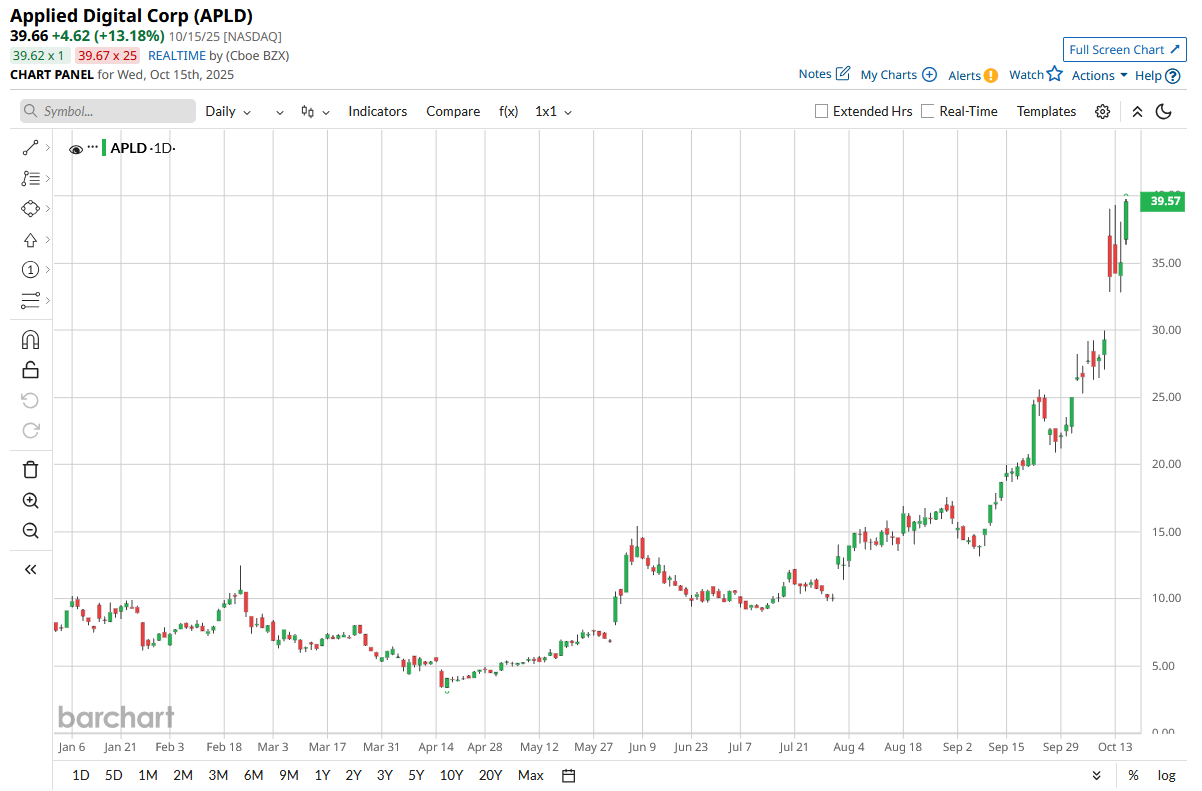Open the Daily period dropdown
Viewport: 1202px width, 791px height.
pos(228,111)
